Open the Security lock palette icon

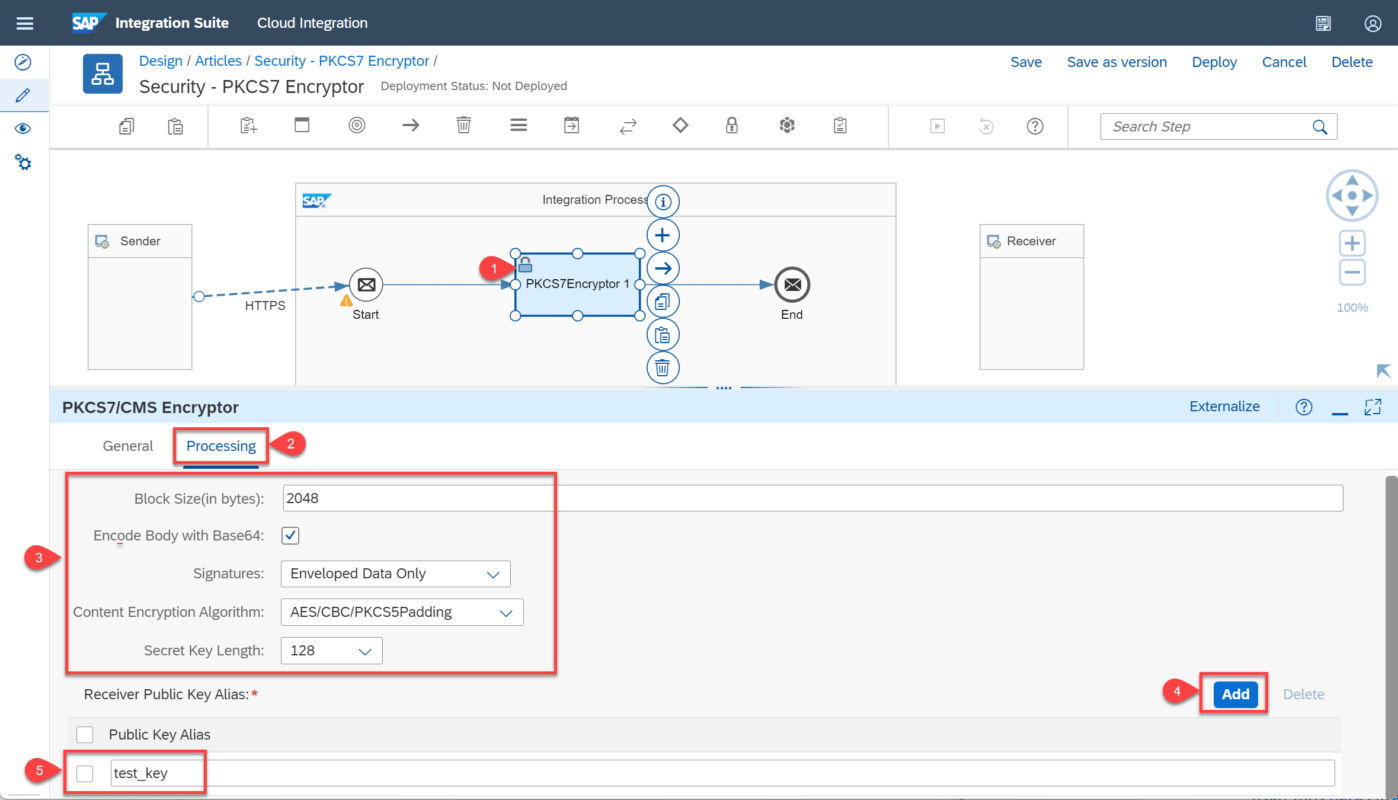[x=732, y=126]
